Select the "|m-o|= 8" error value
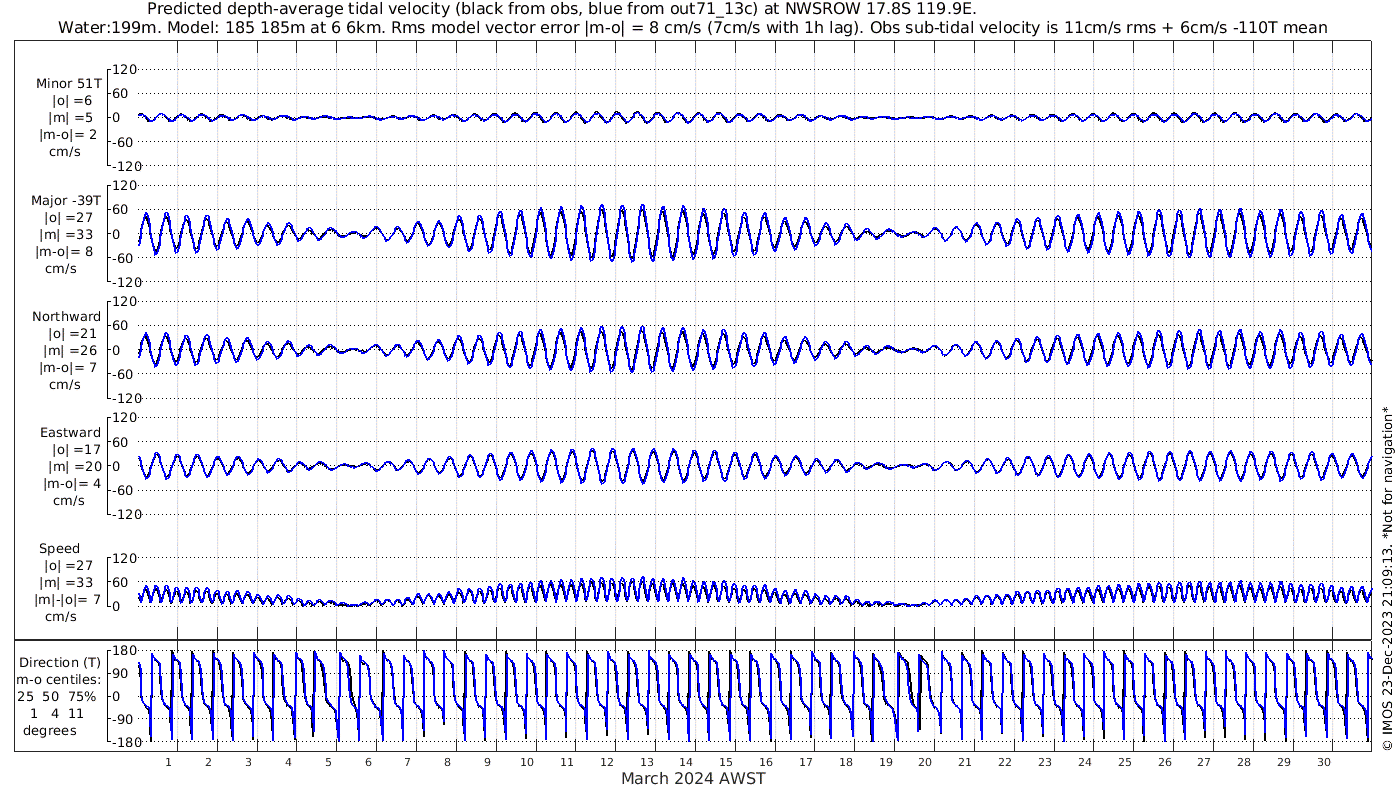The height and width of the screenshot is (800, 1400). coord(66,251)
